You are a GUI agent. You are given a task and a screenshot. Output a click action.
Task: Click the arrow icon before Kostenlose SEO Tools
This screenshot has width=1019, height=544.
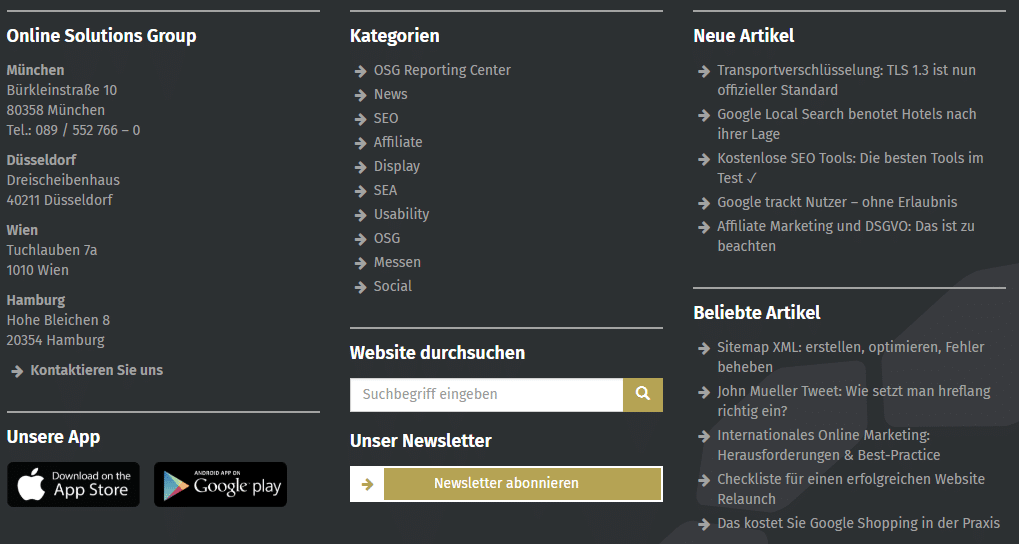[704, 159]
